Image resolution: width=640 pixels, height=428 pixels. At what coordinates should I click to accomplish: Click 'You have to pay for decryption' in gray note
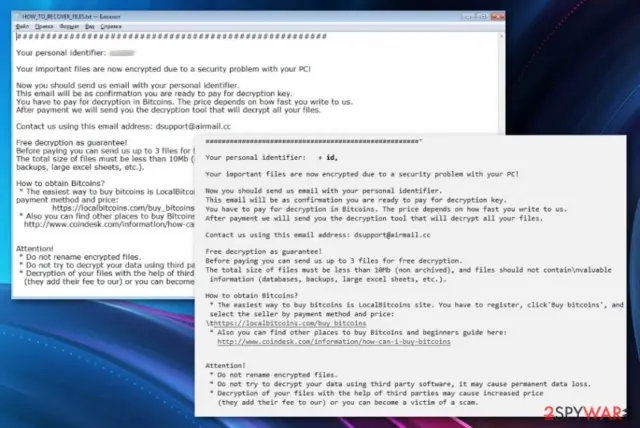click(x=386, y=209)
